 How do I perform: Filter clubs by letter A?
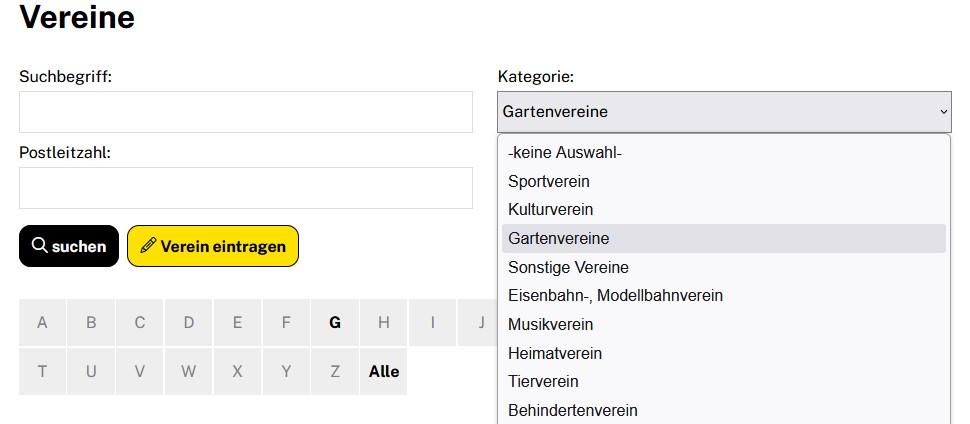tap(42, 322)
